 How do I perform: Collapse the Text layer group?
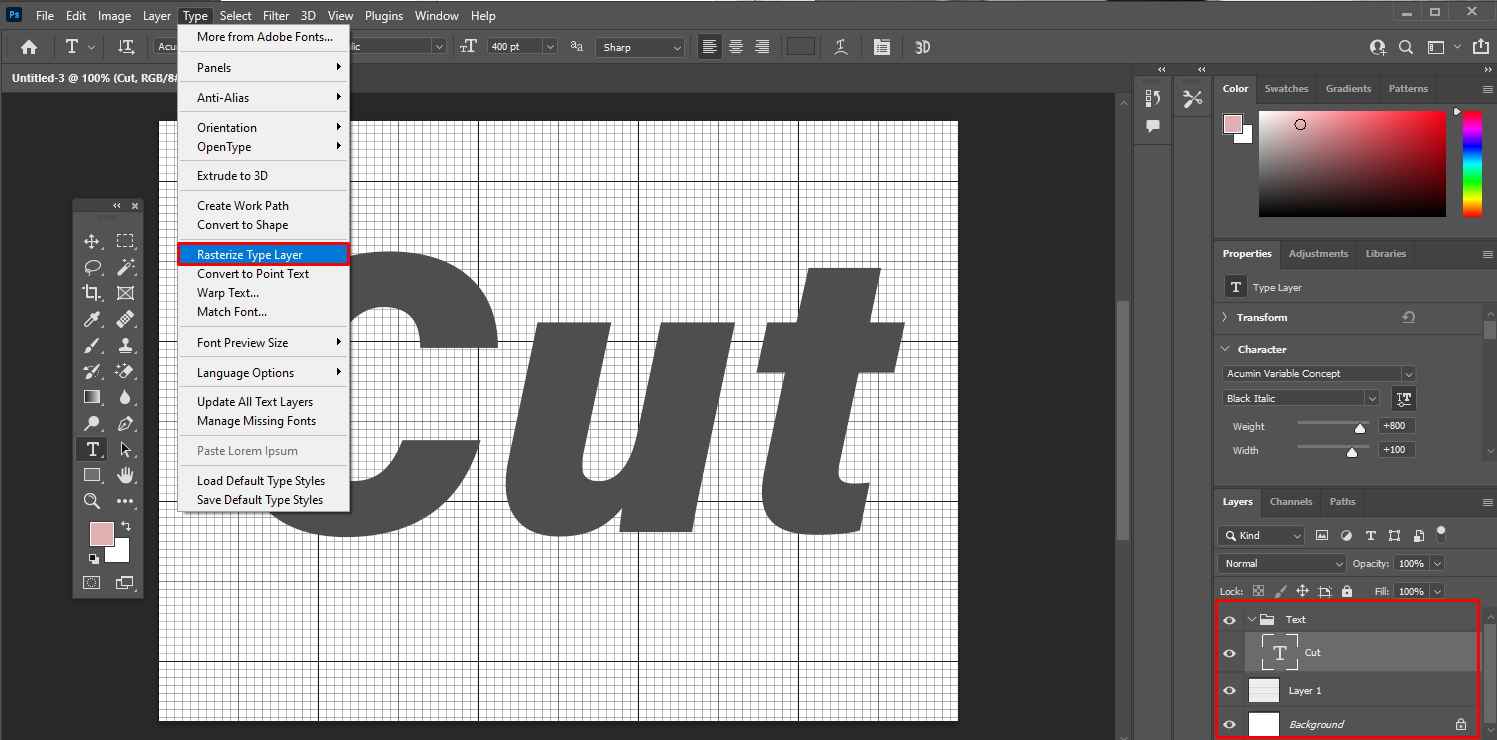click(1251, 619)
